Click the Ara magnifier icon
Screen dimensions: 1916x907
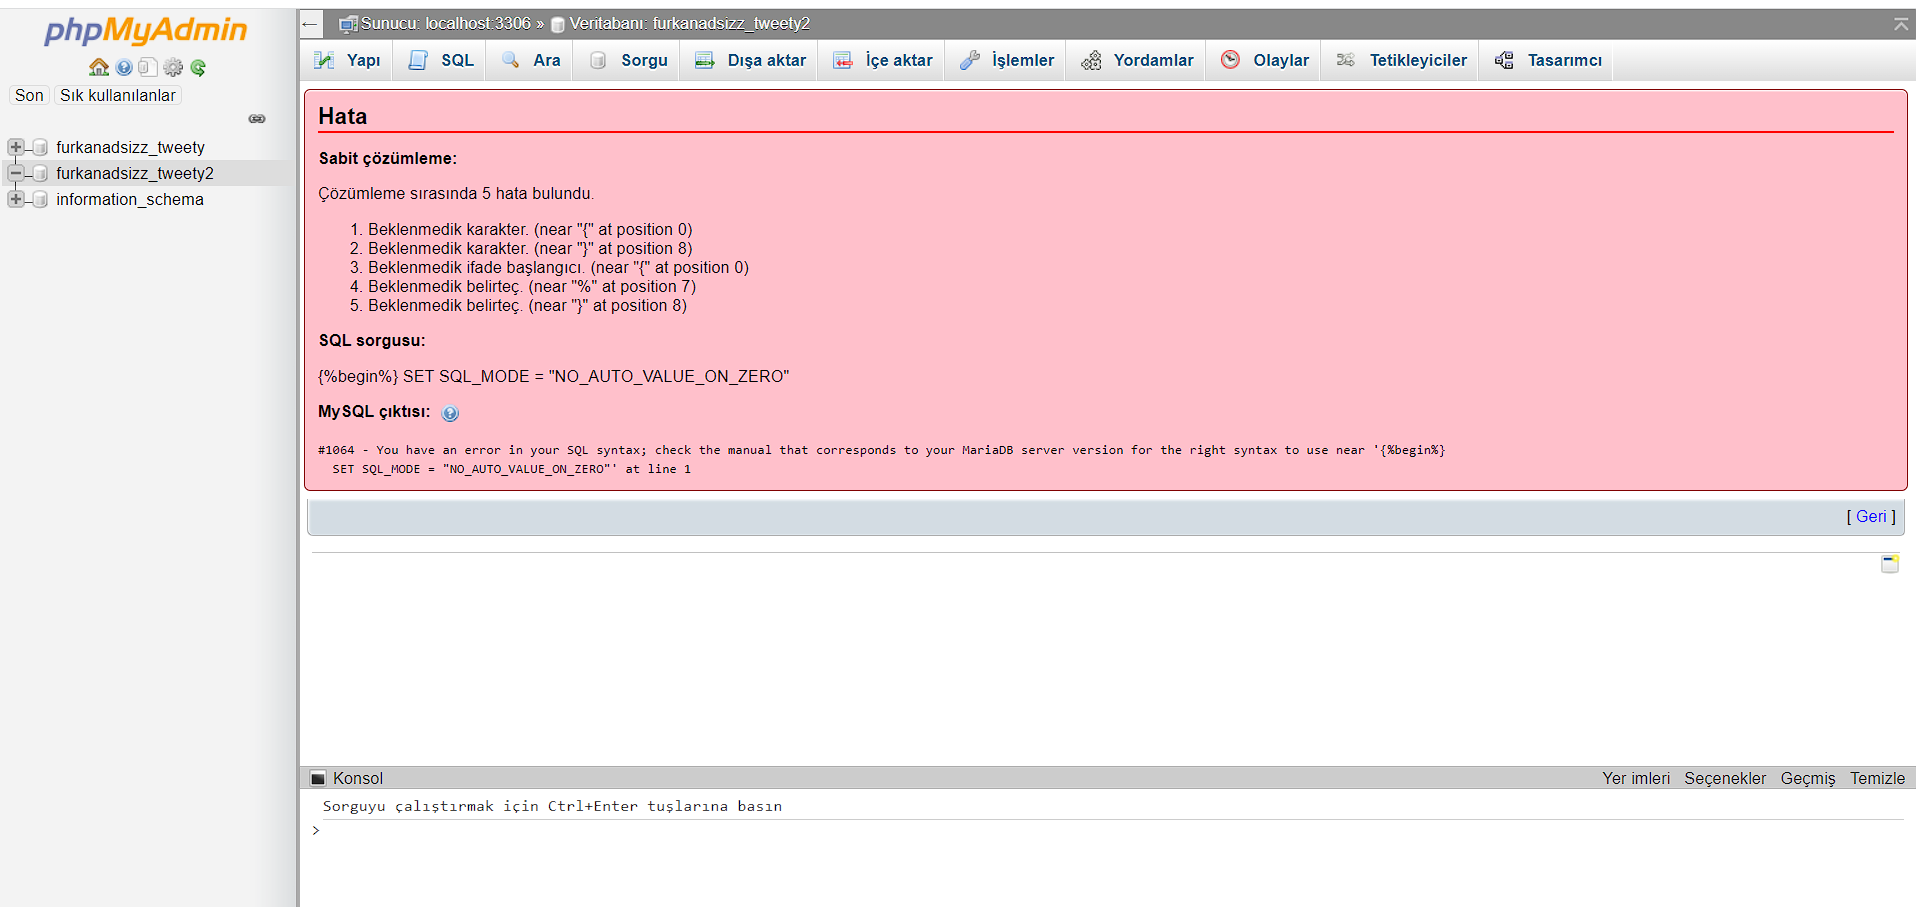coord(510,60)
